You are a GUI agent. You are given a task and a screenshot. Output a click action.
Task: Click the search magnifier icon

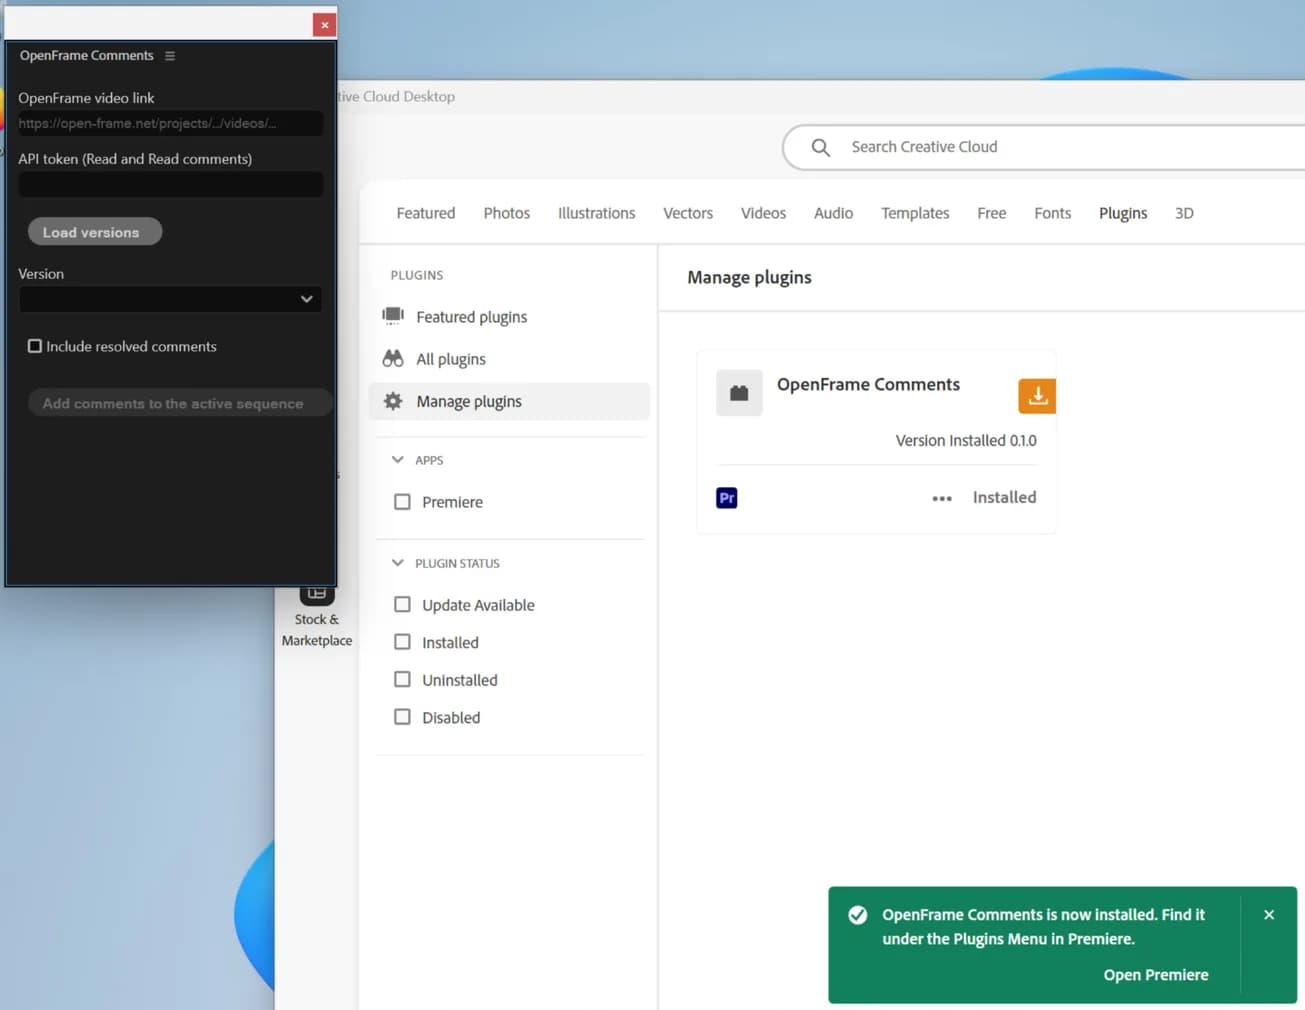(x=821, y=147)
